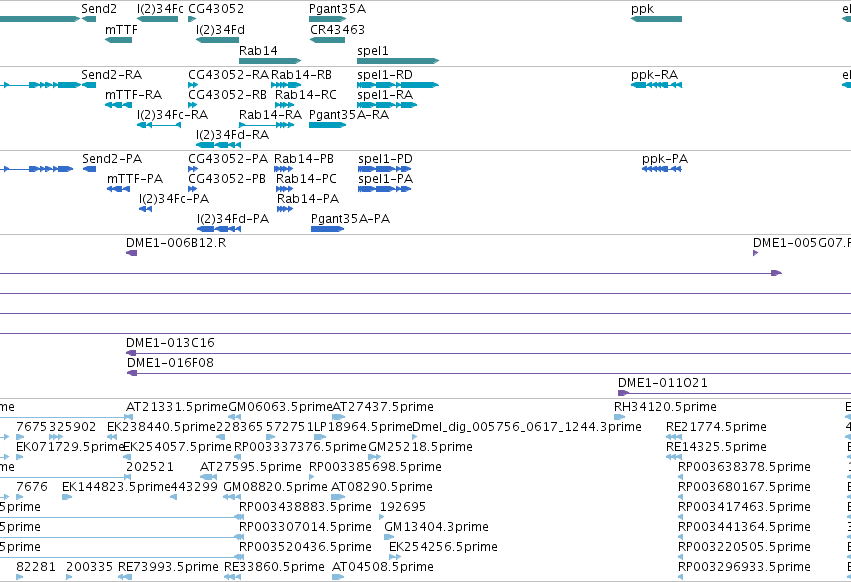The height and width of the screenshot is (582, 851).
Task: Click the Rab14-RB transcript label
Action: click(x=301, y=74)
